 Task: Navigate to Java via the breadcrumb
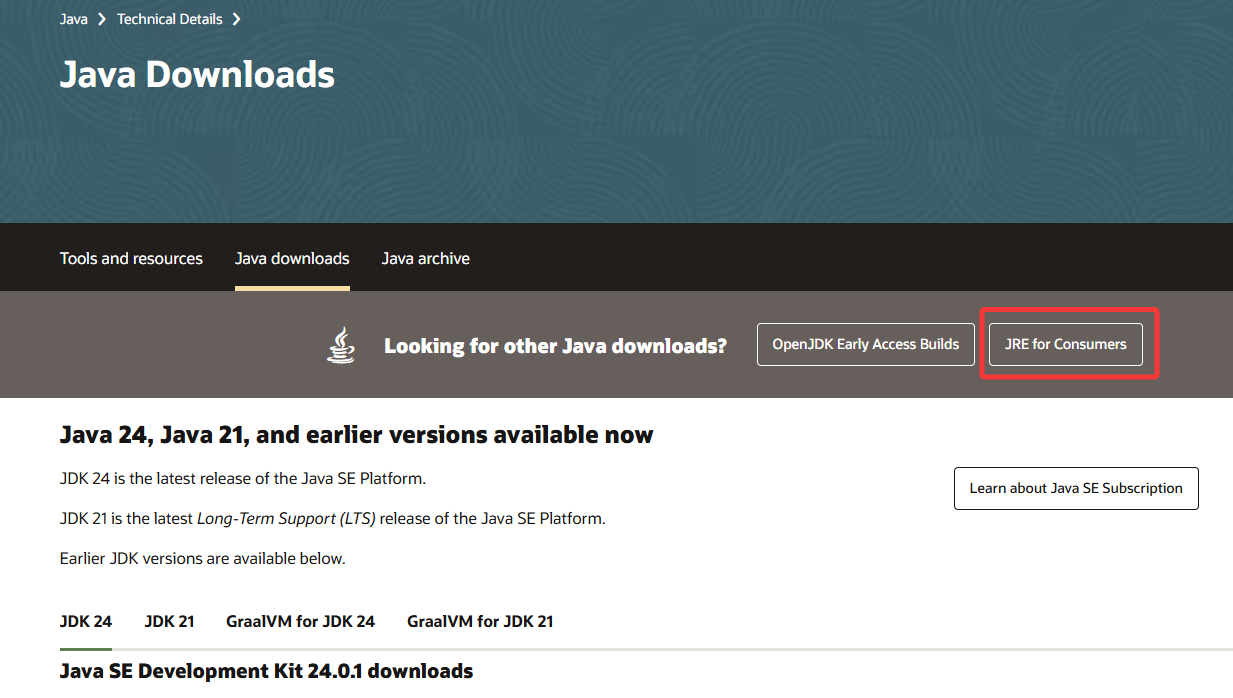(x=73, y=18)
